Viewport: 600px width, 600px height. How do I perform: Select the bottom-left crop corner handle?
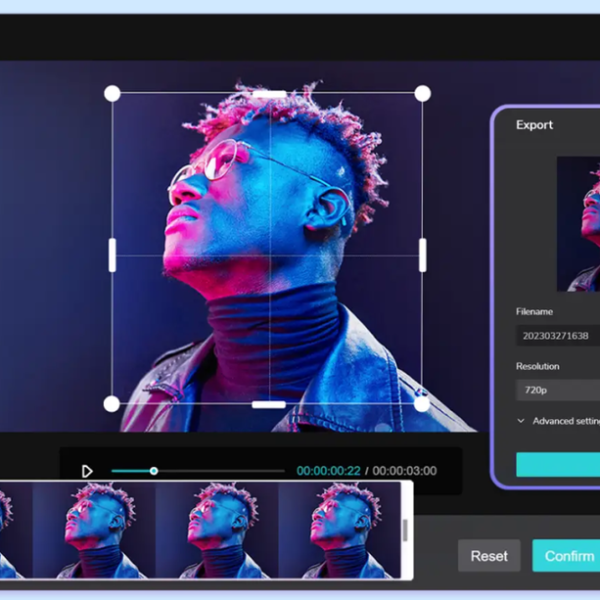[112, 404]
